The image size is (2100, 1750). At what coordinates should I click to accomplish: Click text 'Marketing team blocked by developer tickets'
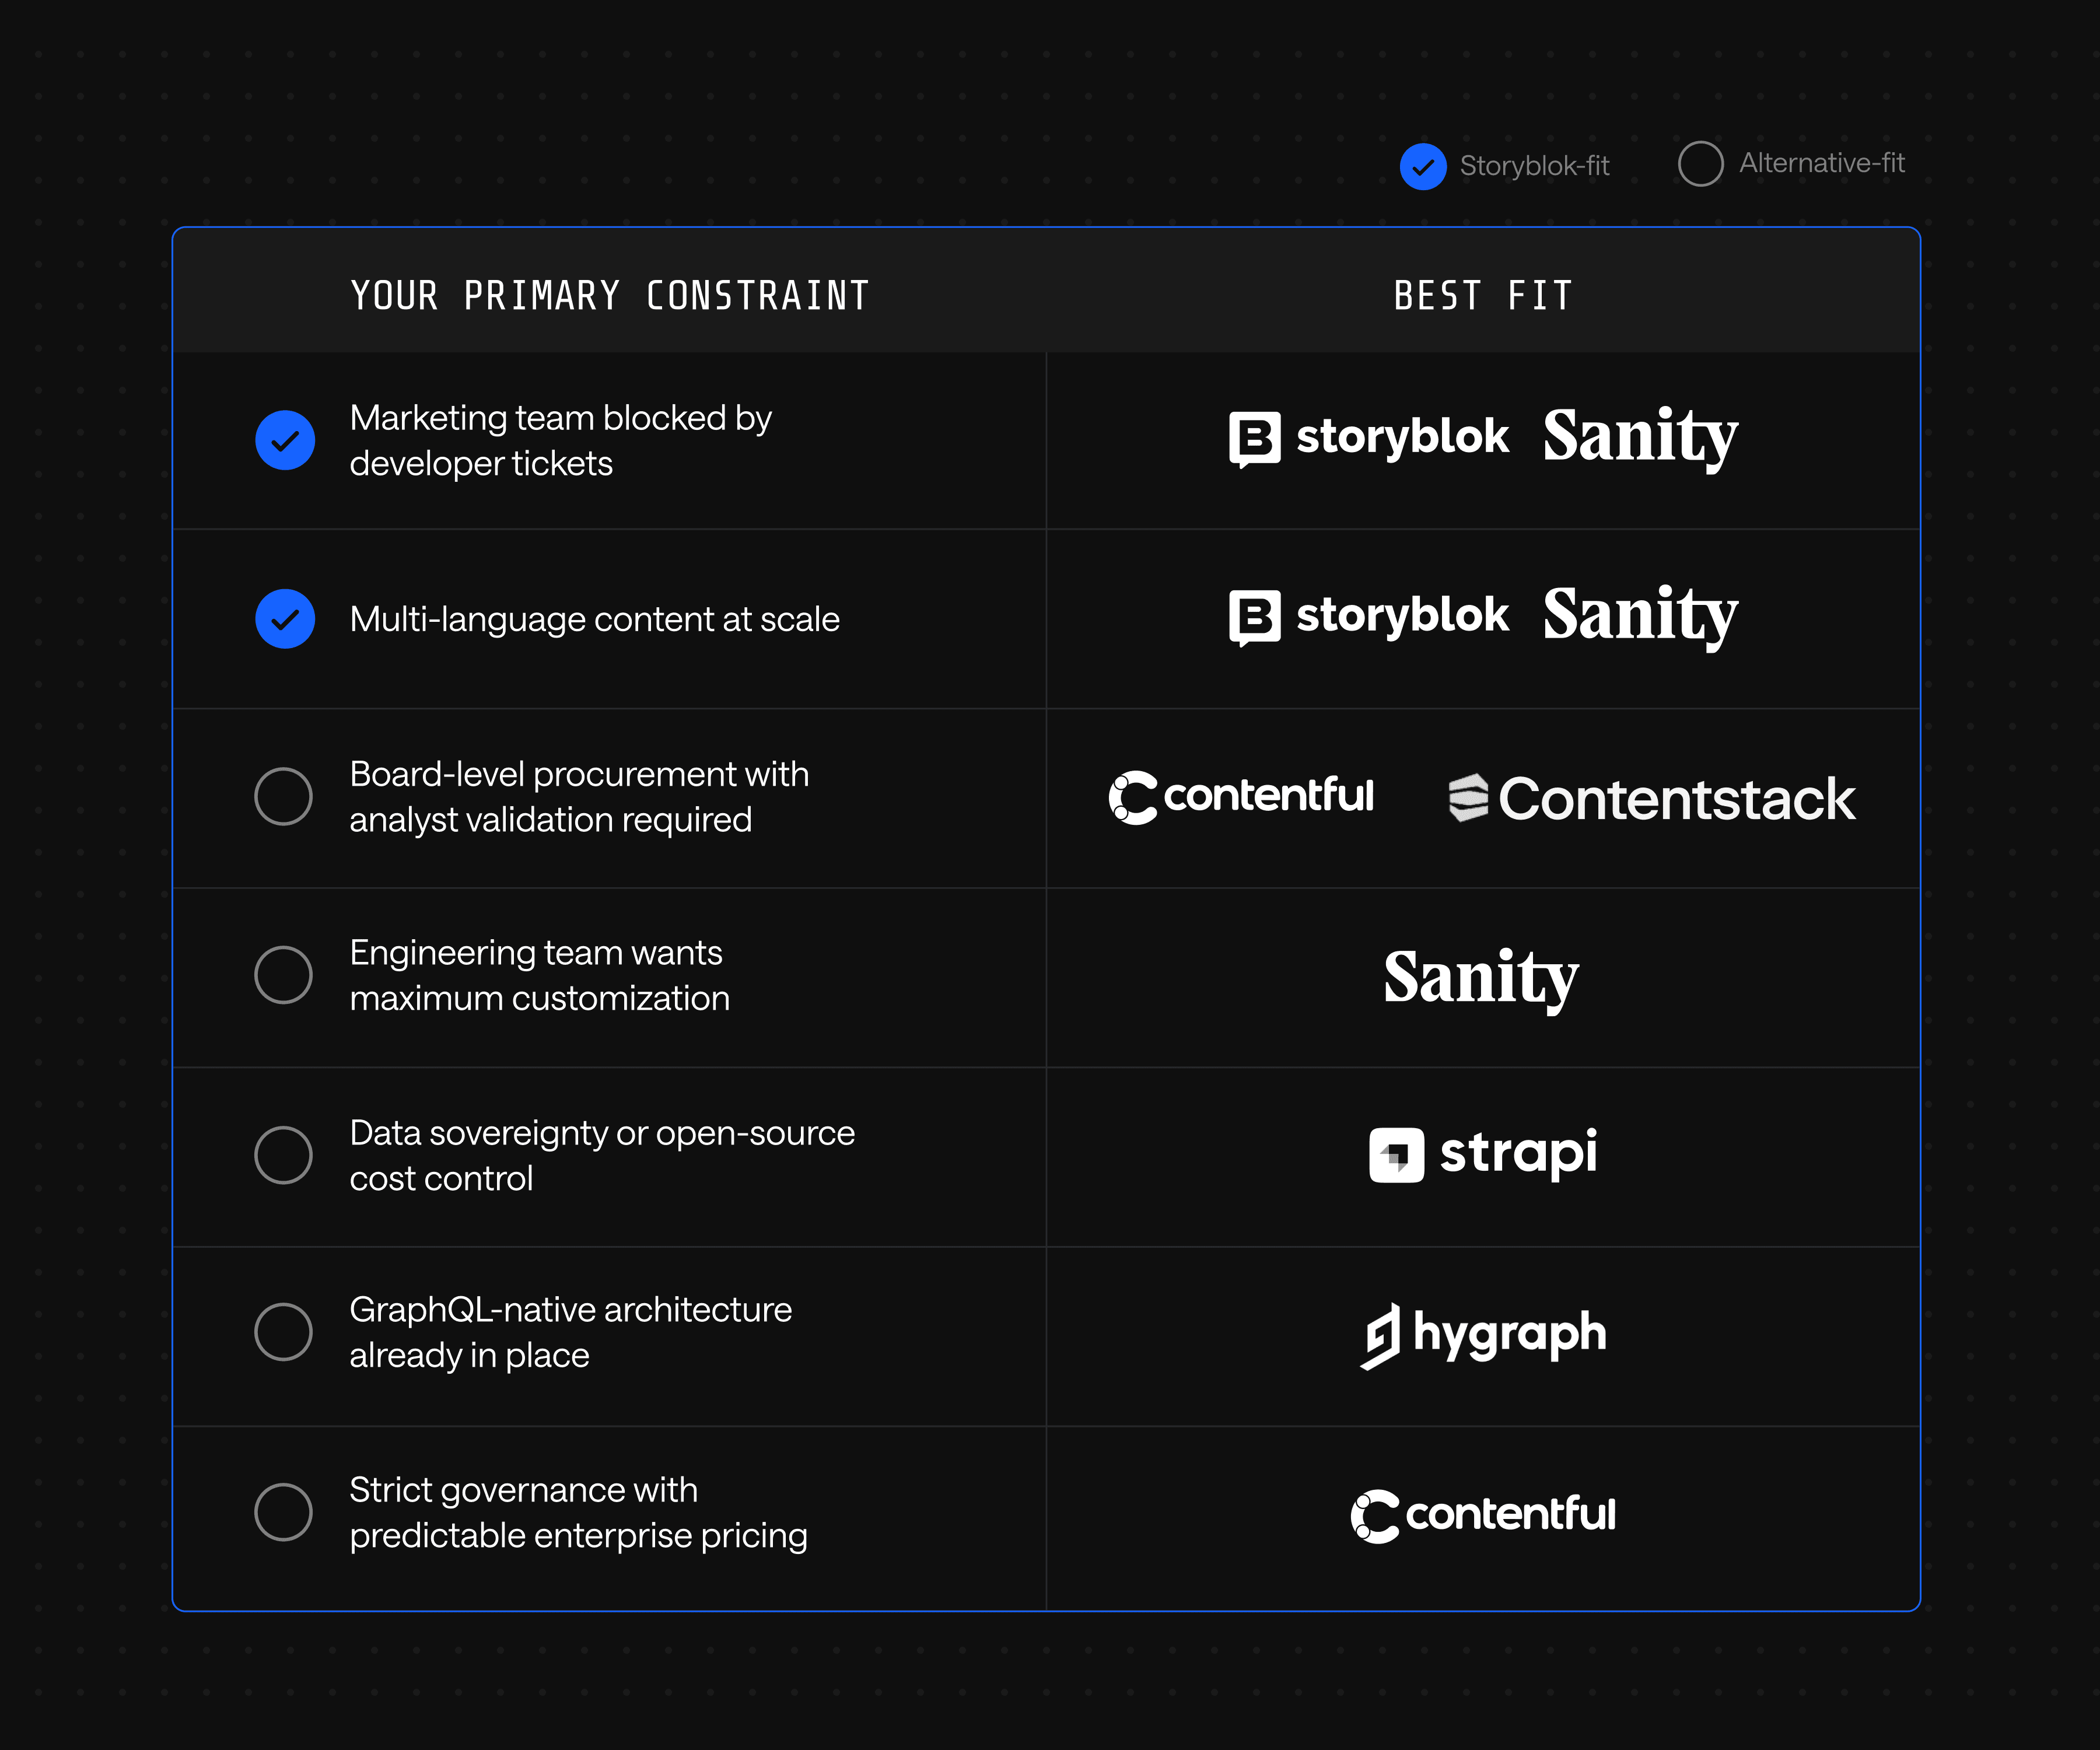coord(561,440)
